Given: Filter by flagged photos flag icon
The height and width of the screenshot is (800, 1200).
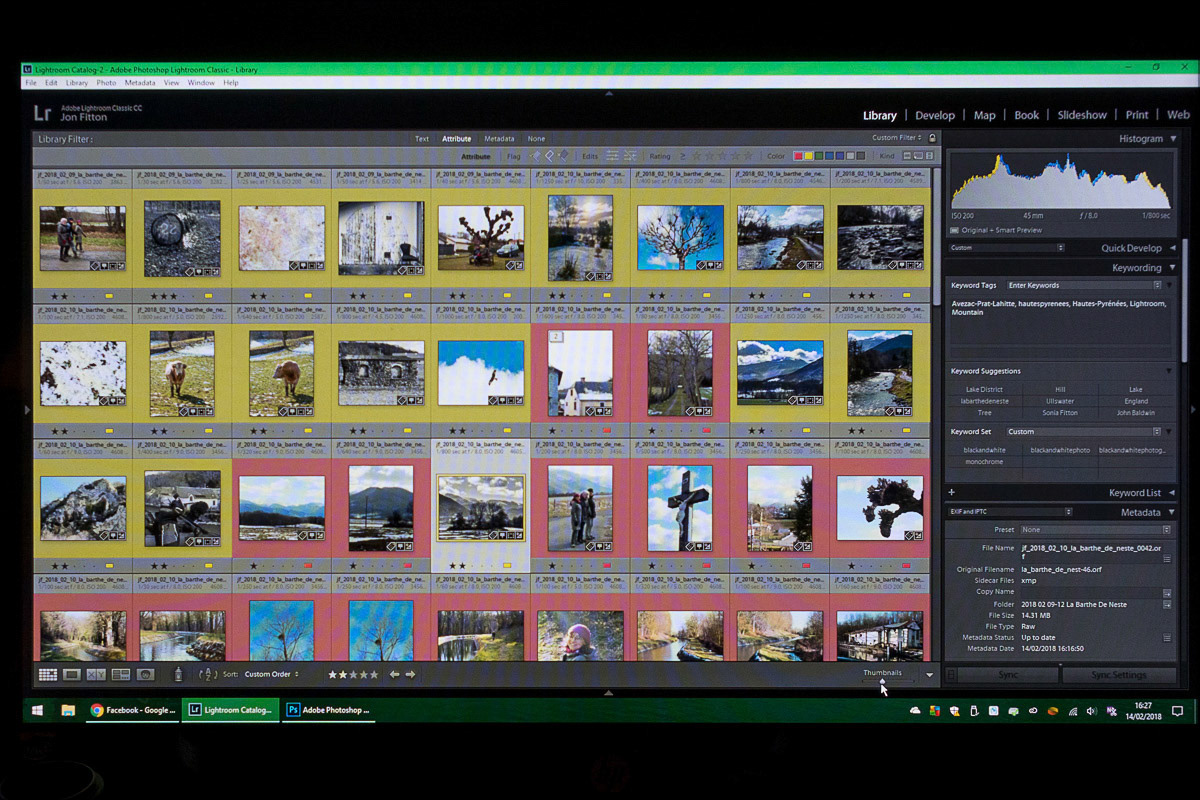Looking at the screenshot, I should [535, 156].
